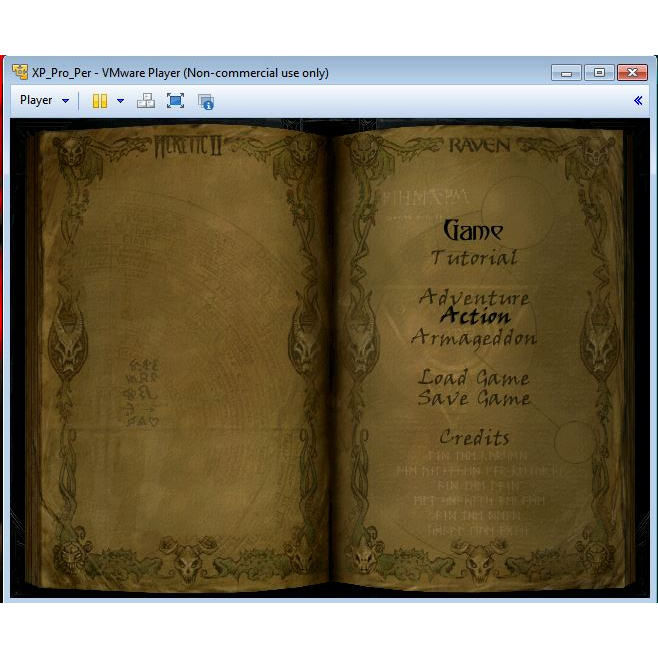Click the Raven logo atop right page

tap(478, 146)
